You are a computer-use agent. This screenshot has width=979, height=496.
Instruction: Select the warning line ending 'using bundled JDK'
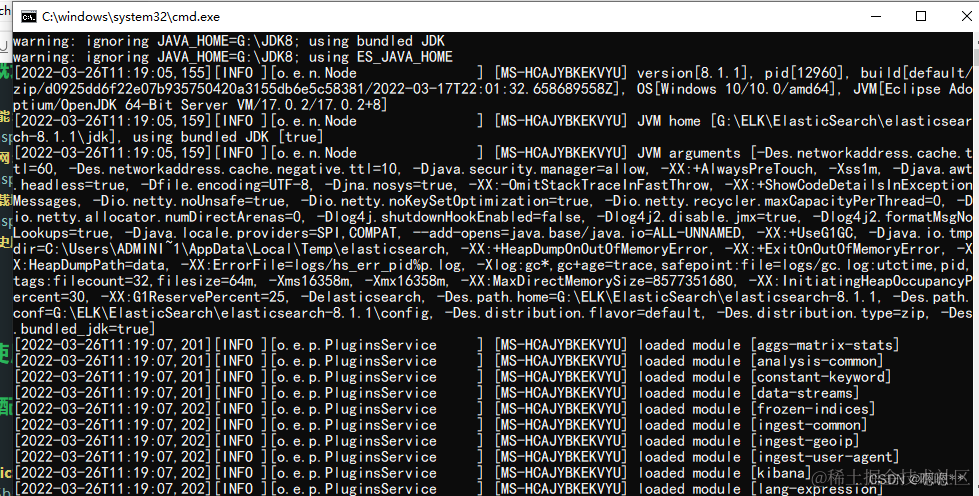tap(229, 41)
